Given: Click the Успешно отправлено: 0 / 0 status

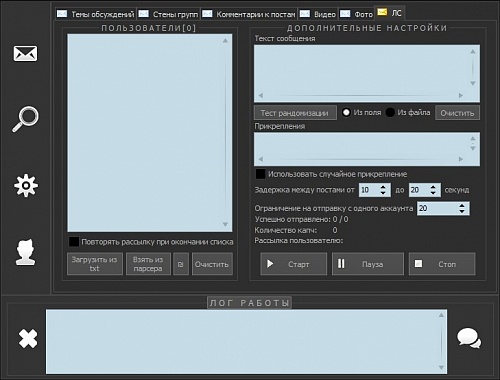Looking at the screenshot, I should [301, 219].
